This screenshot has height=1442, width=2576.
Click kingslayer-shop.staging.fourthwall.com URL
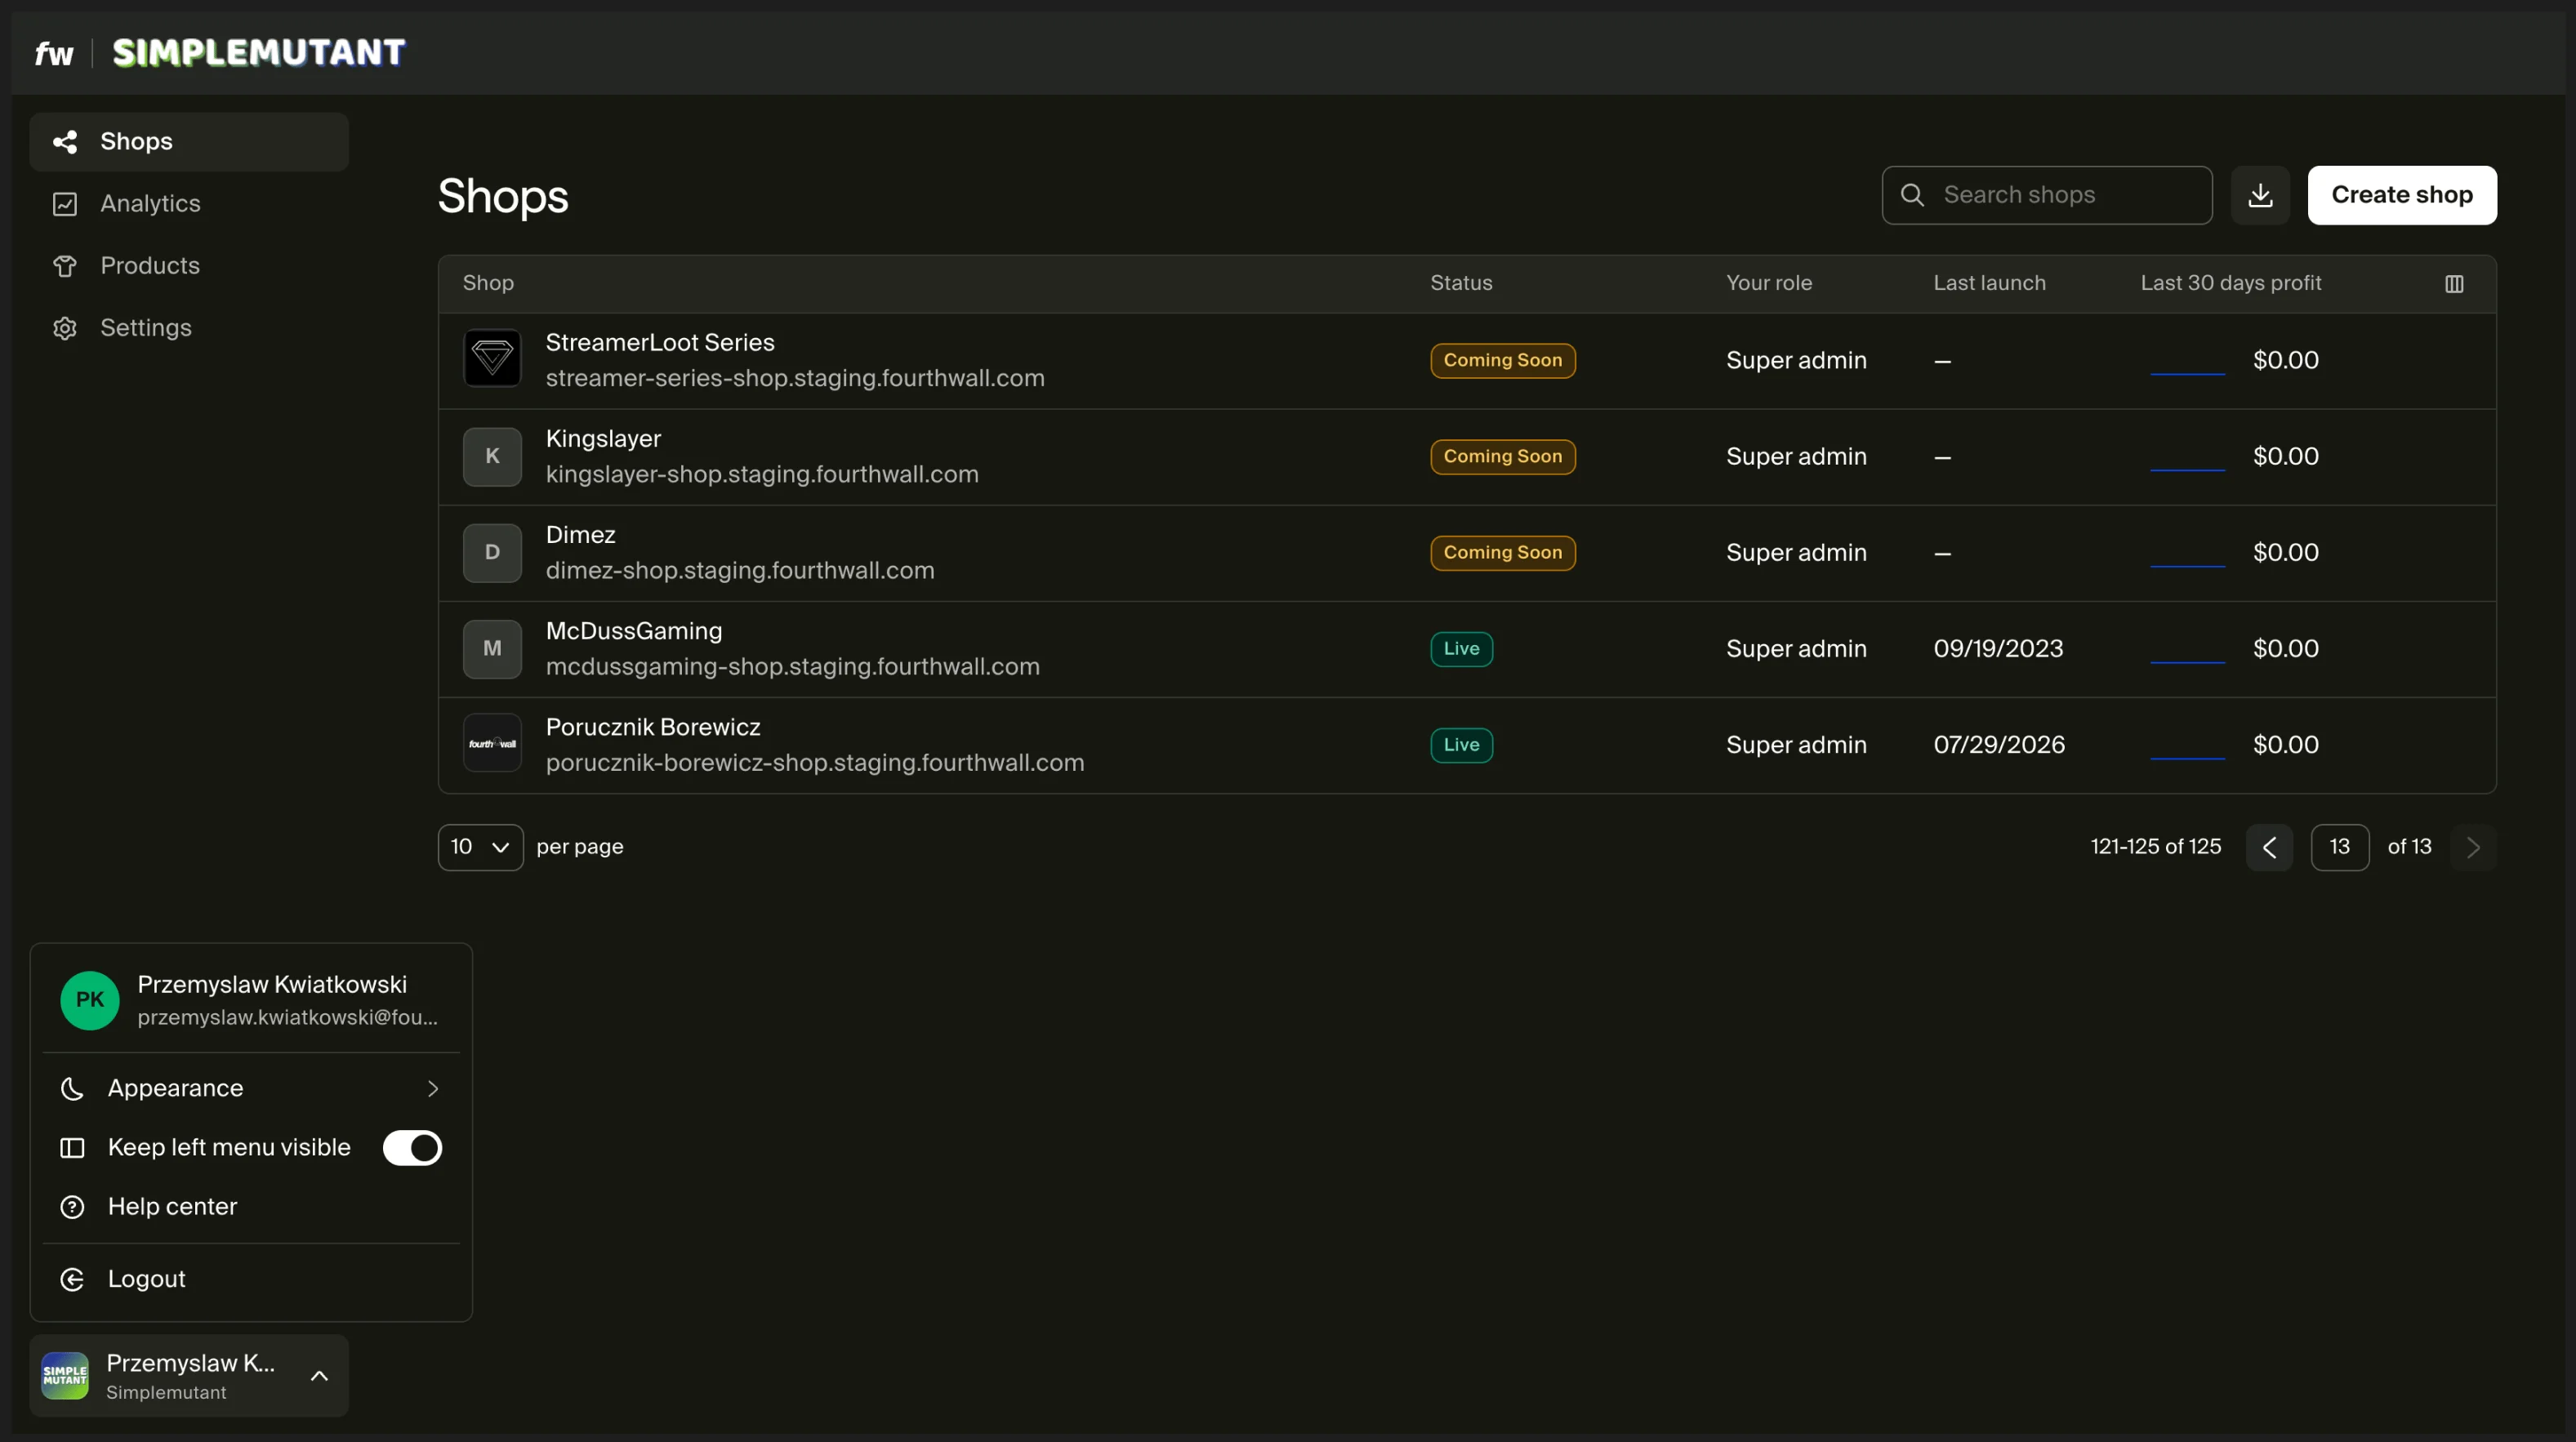[762, 474]
